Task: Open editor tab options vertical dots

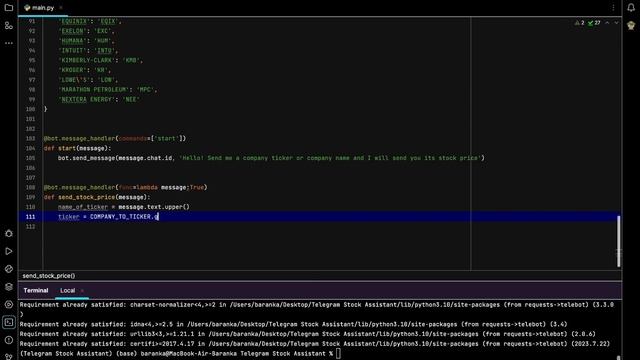Action: [x=613, y=7]
